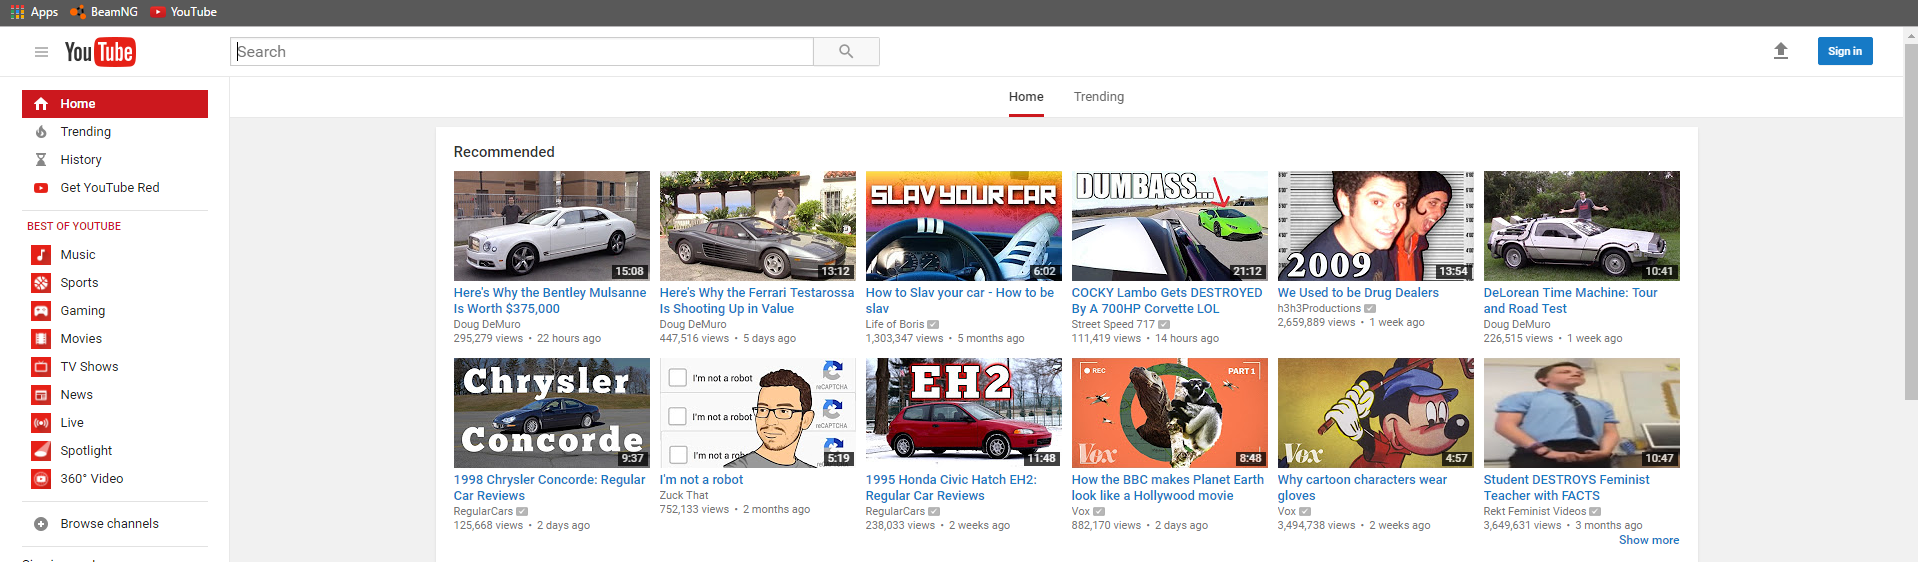Open COCKY Lambo Gets DESTROYED title link
Viewport: 1918px width, 562px height.
pyautogui.click(x=1167, y=301)
